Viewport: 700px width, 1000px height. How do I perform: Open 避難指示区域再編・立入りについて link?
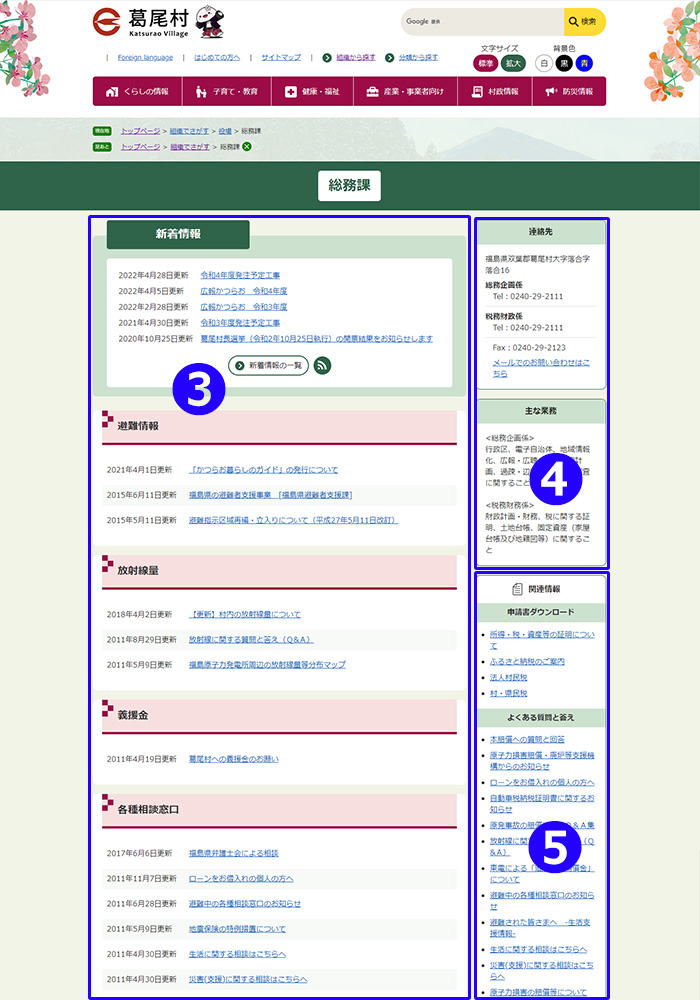293,520
